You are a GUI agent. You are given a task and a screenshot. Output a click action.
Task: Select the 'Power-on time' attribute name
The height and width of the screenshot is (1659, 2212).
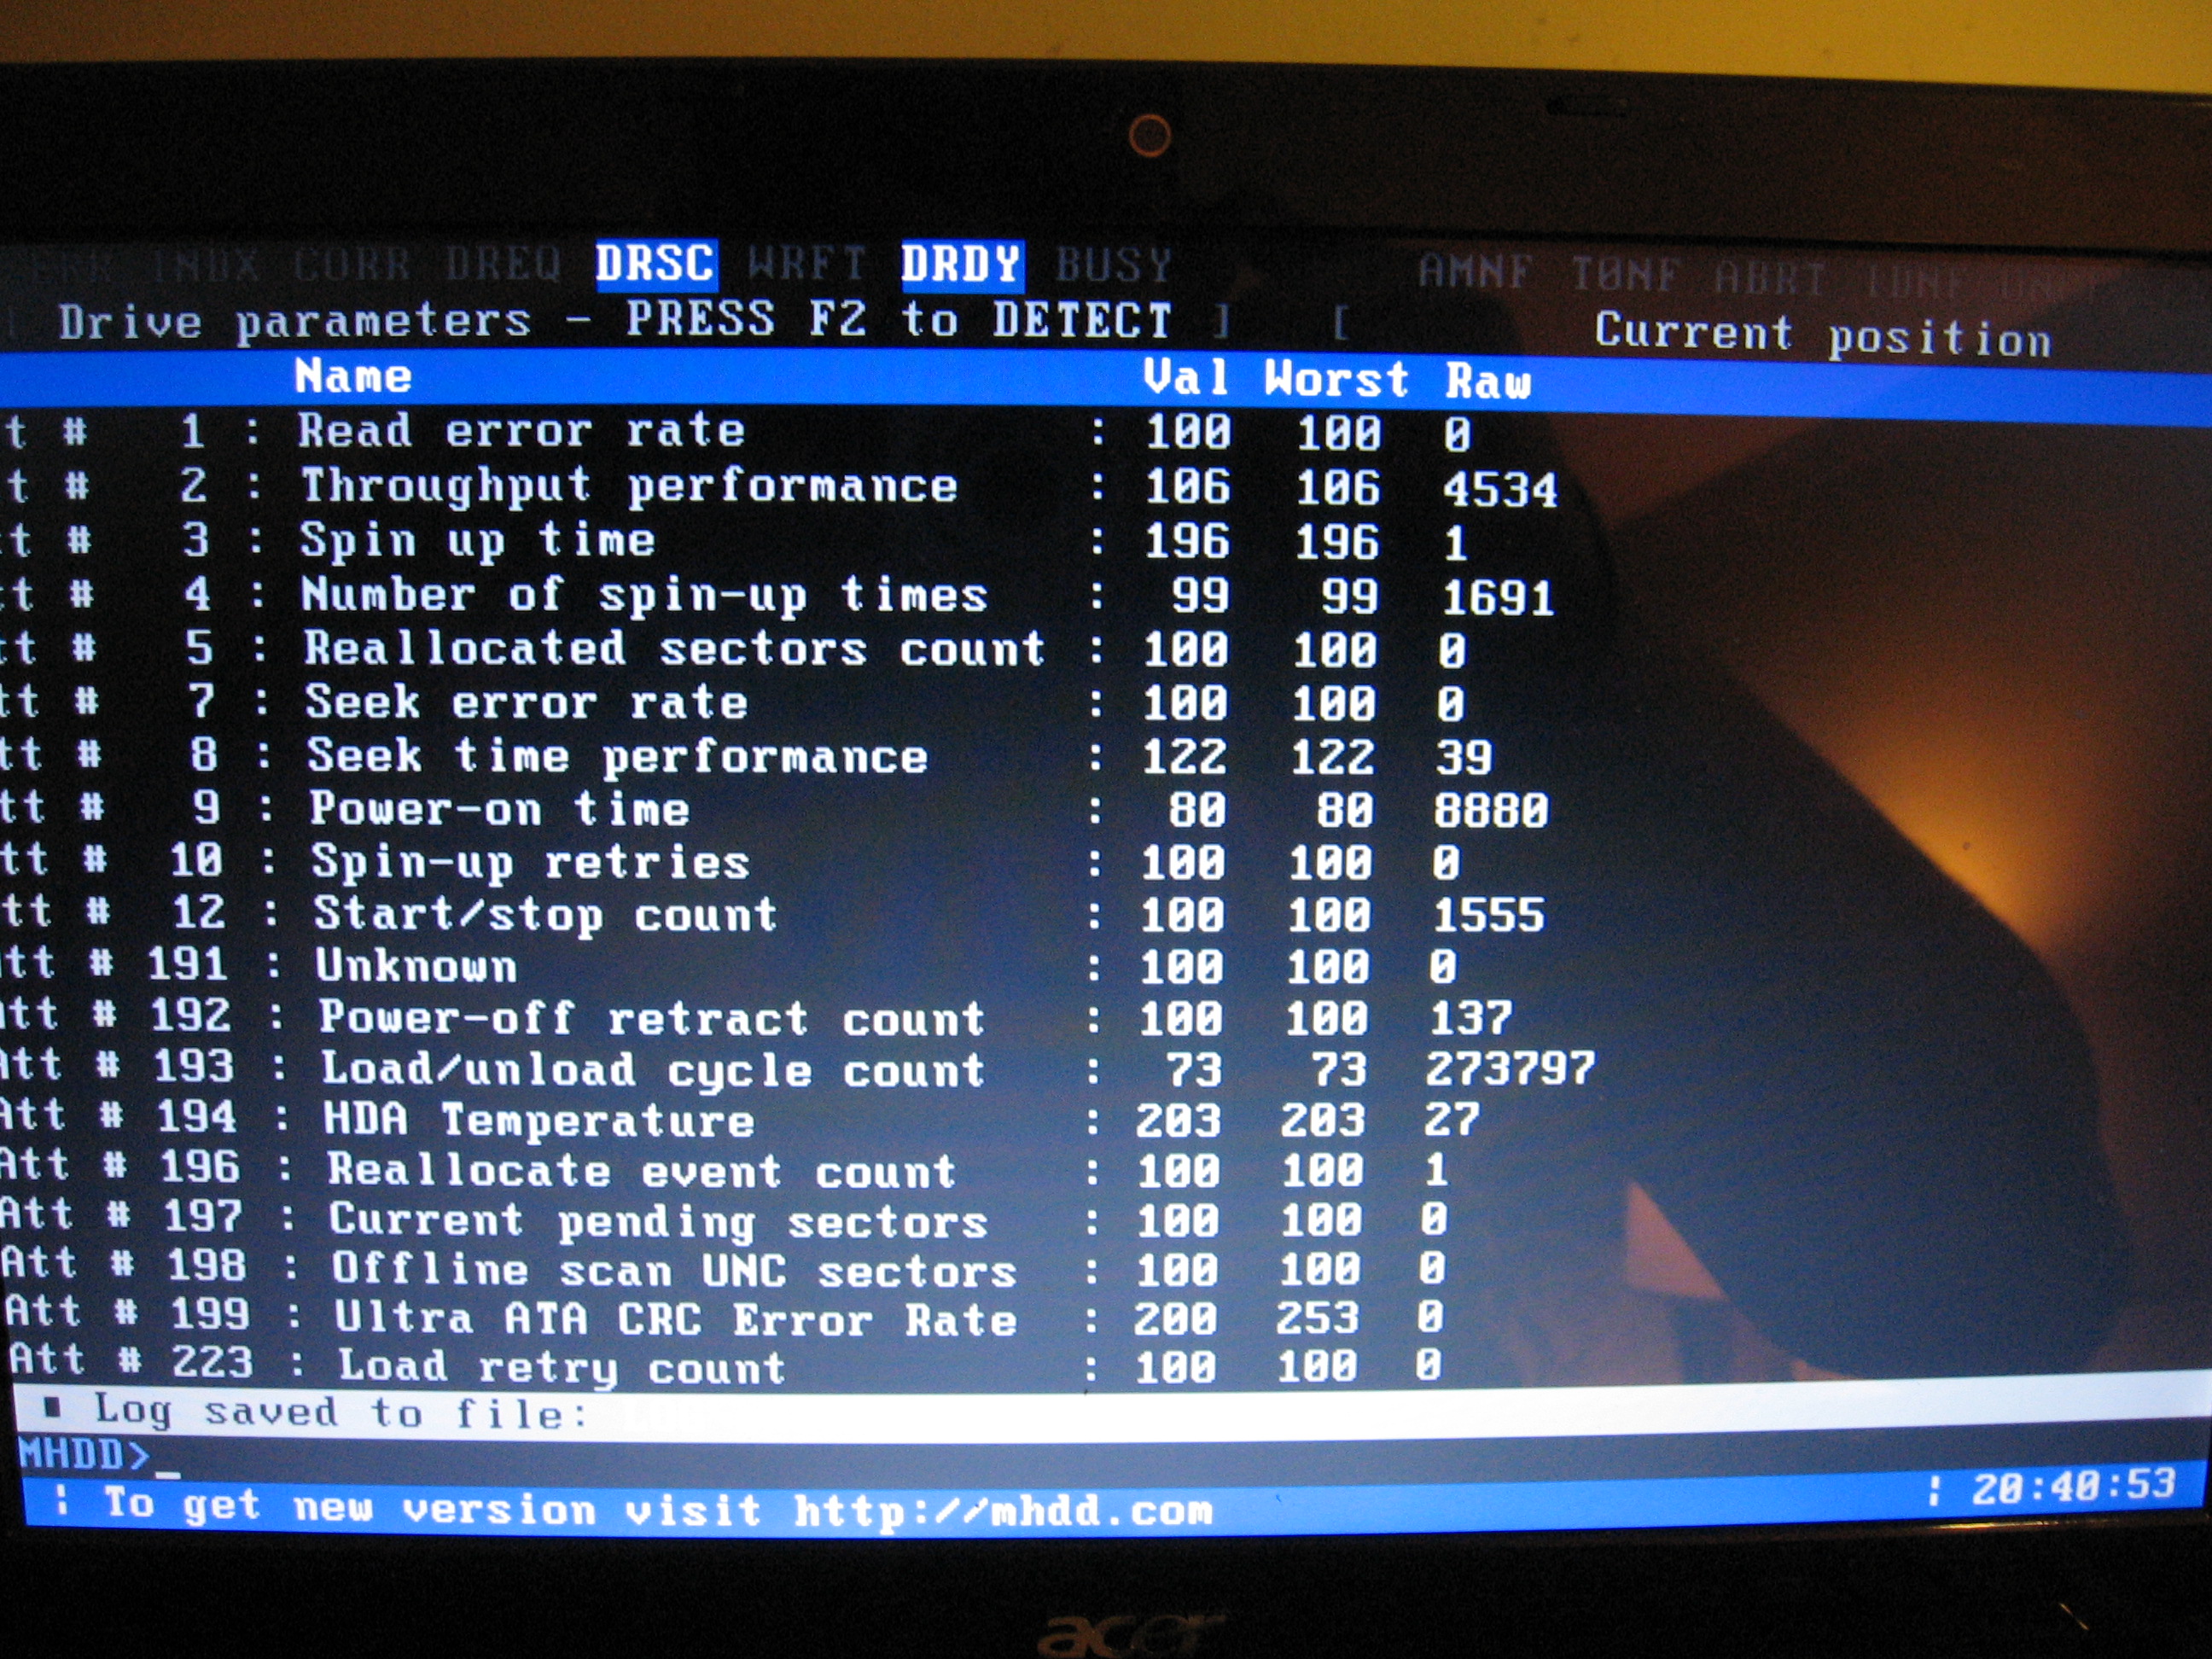pos(499,809)
